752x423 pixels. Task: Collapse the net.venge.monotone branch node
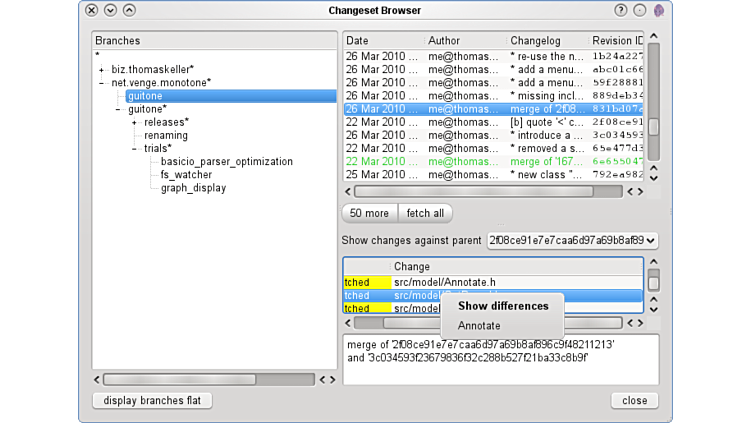coord(101,83)
